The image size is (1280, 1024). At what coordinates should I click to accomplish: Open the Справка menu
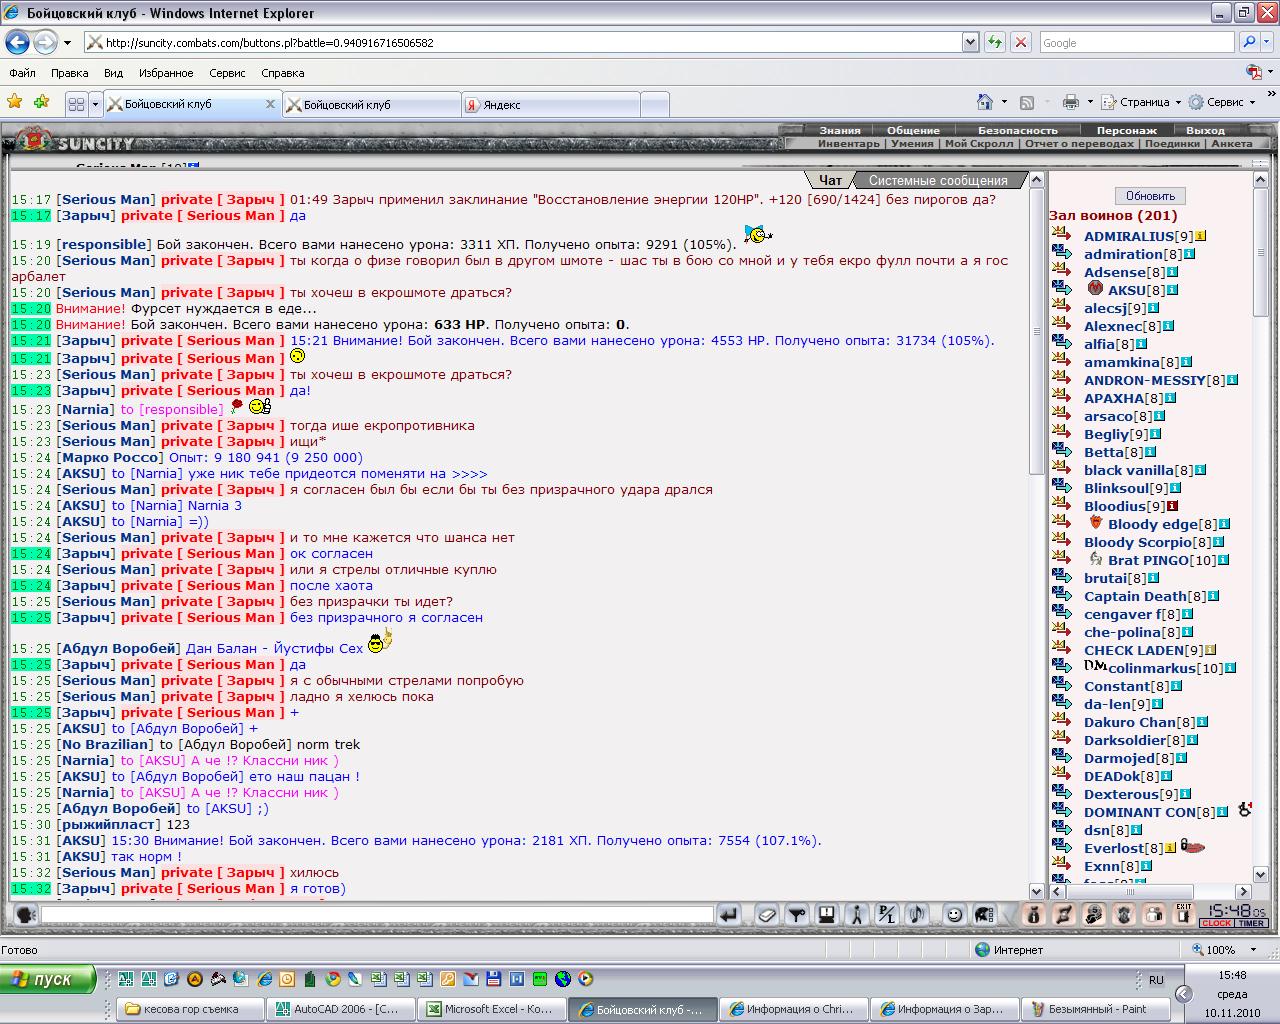click(x=282, y=73)
